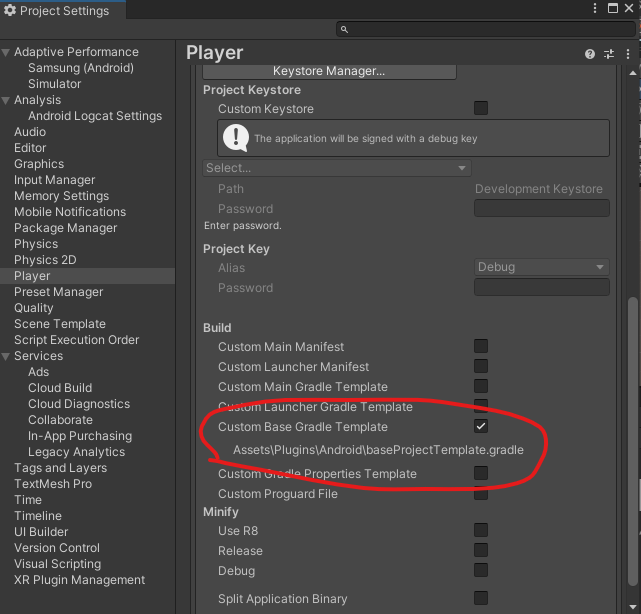
Task: Focus the settings search field
Action: 486,29
